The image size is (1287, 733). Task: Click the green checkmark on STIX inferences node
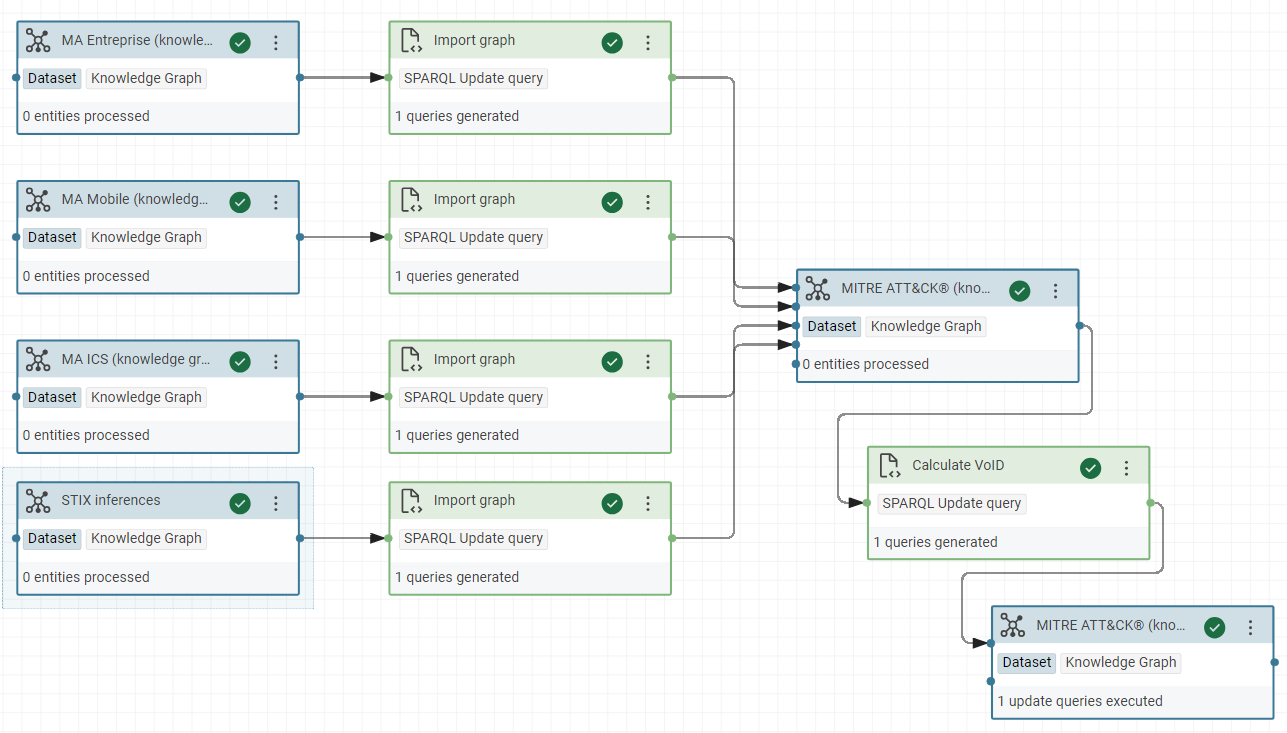pos(240,503)
